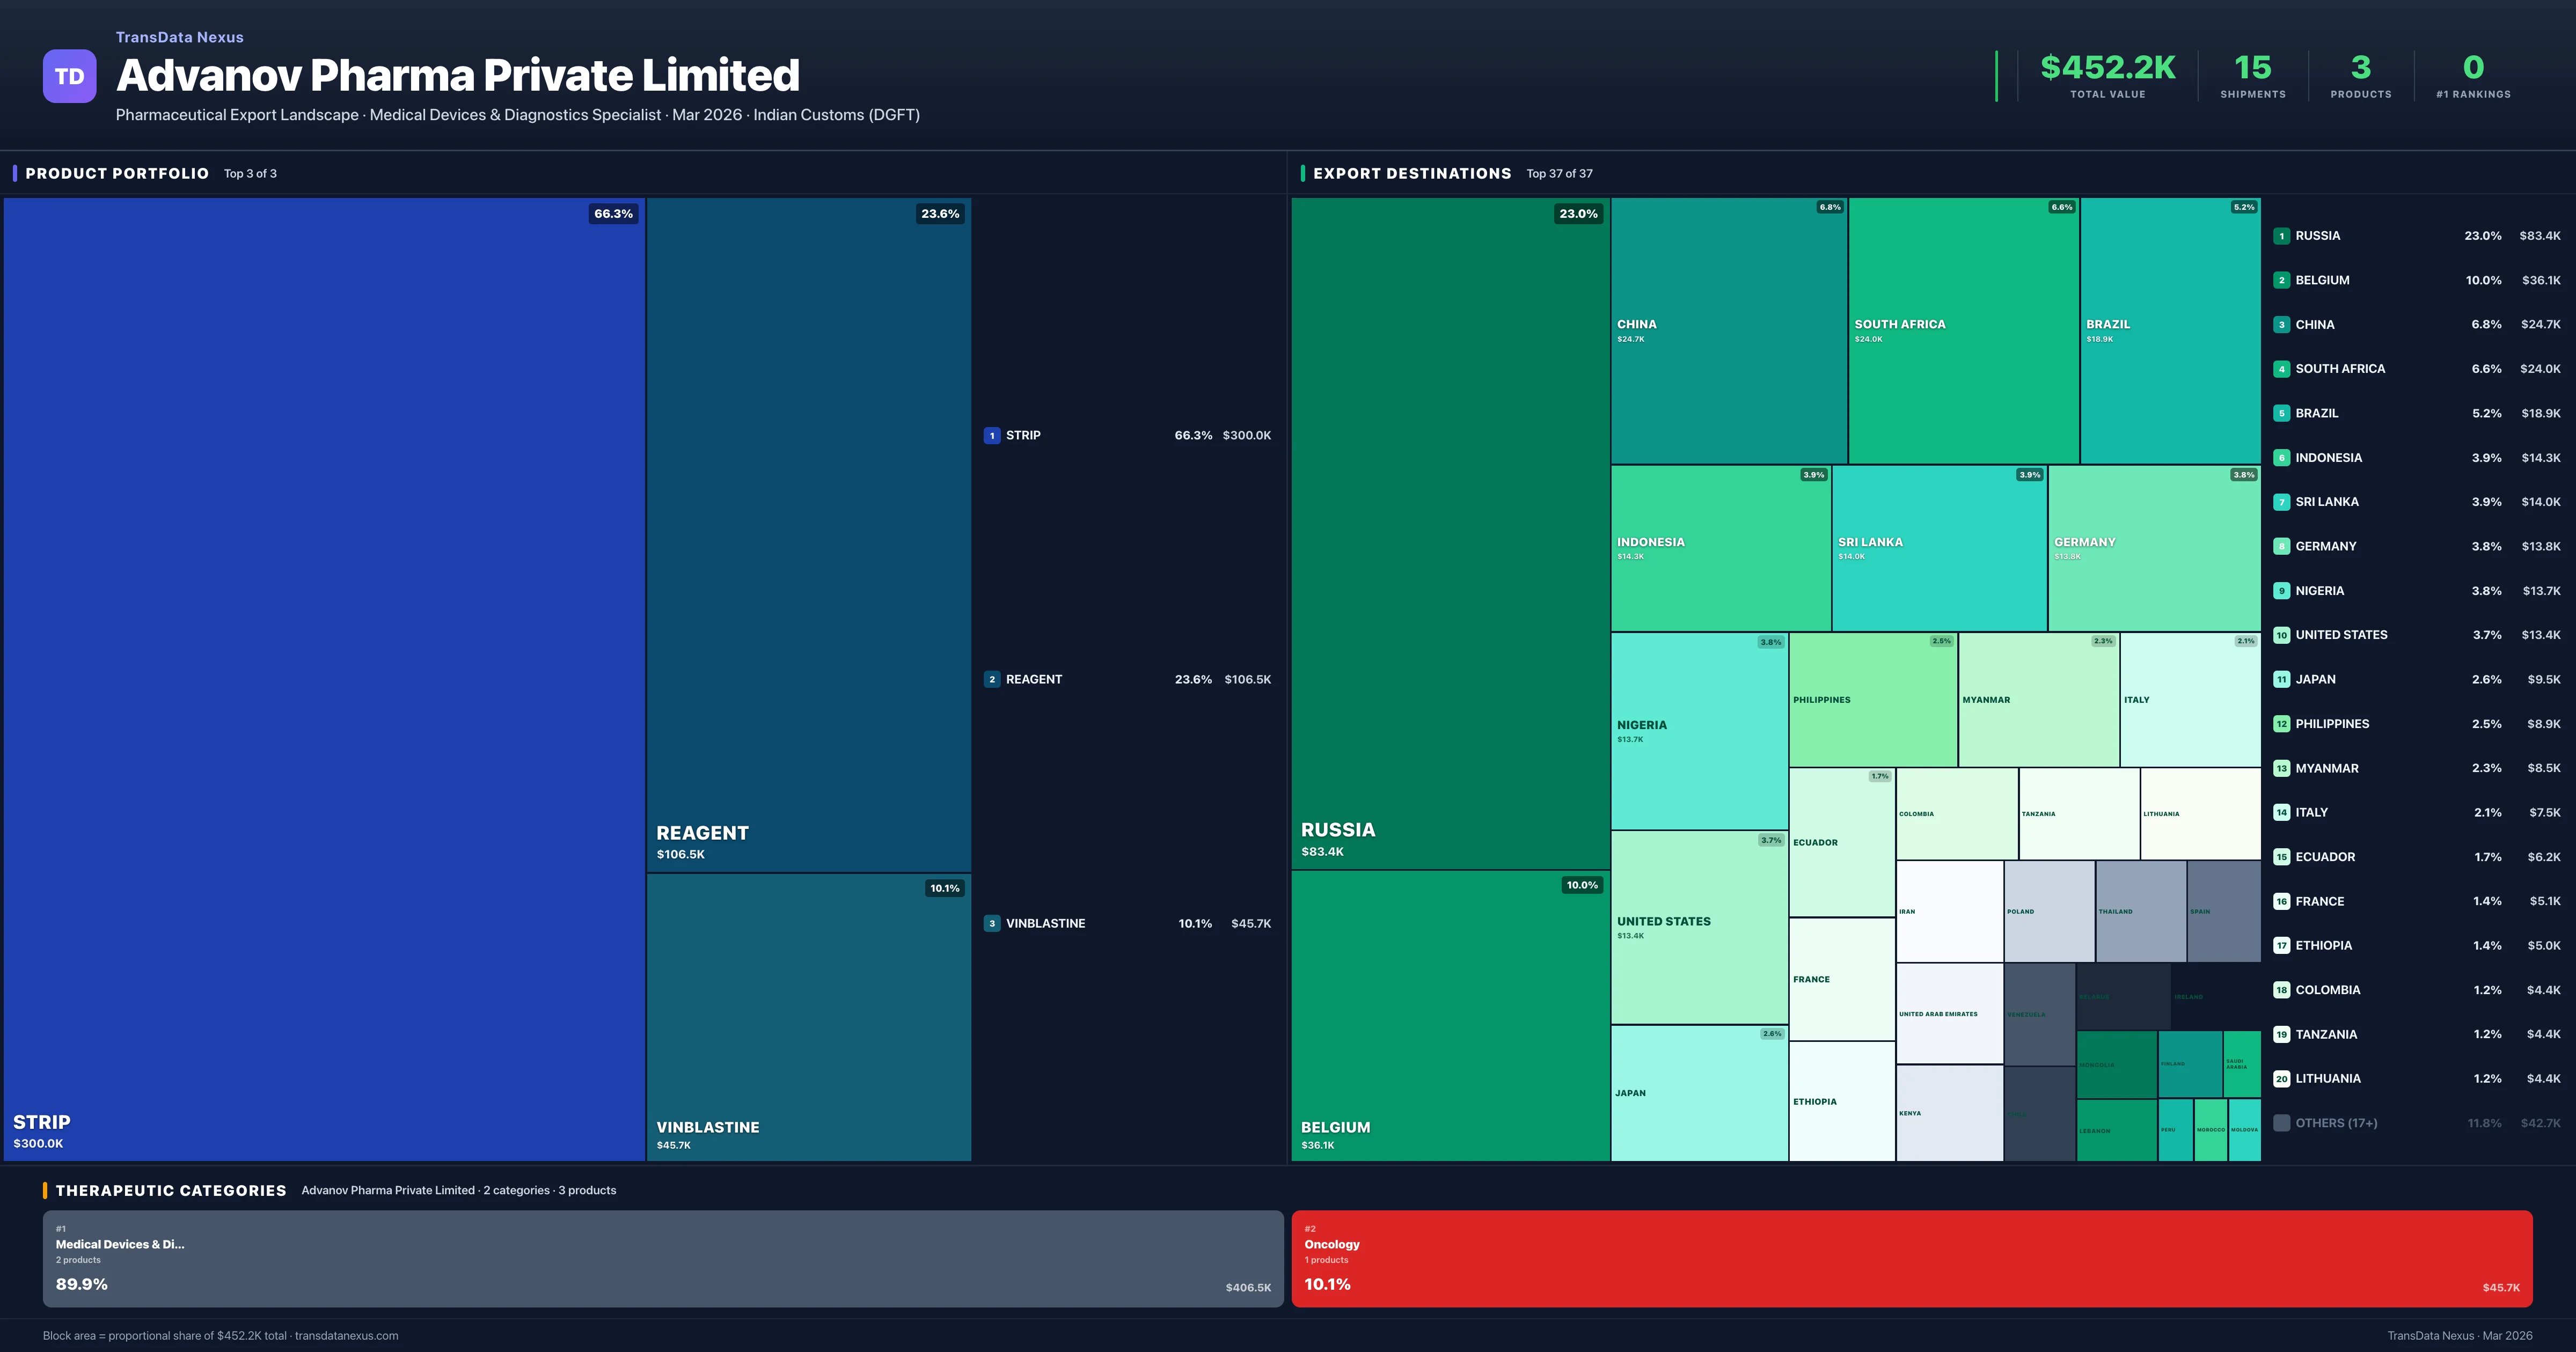Click the gray OTHERS (17+) legend swatch
This screenshot has width=2576, height=1352.
coord(2281,1123)
